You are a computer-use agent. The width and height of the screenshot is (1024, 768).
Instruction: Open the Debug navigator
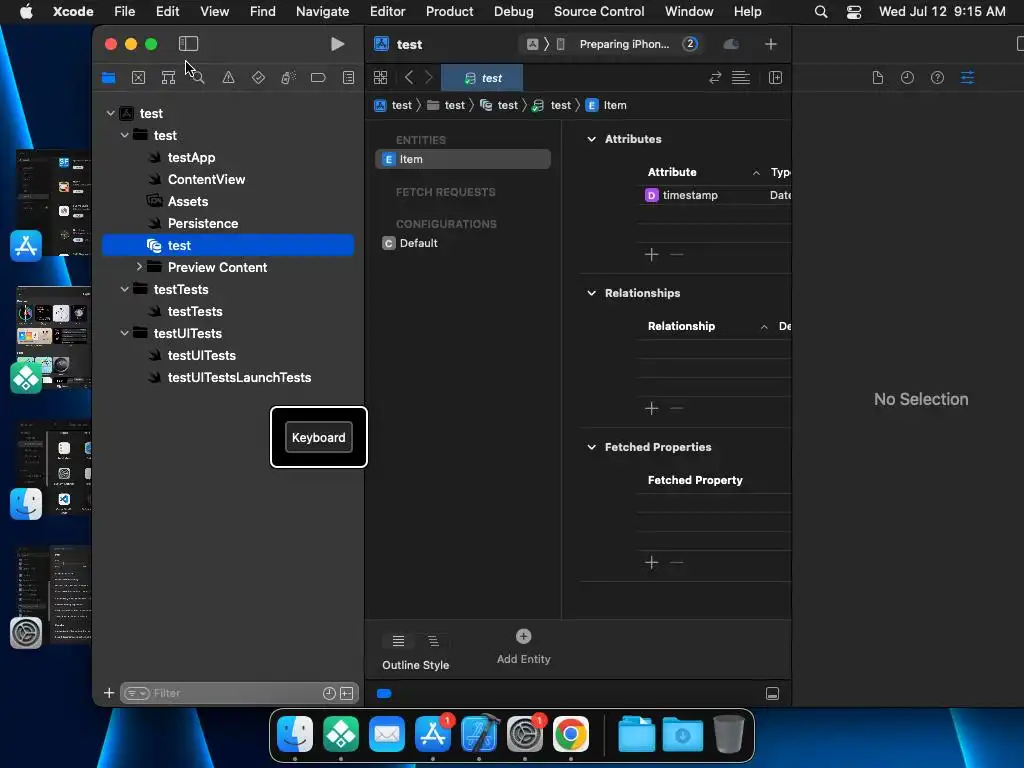click(288, 78)
